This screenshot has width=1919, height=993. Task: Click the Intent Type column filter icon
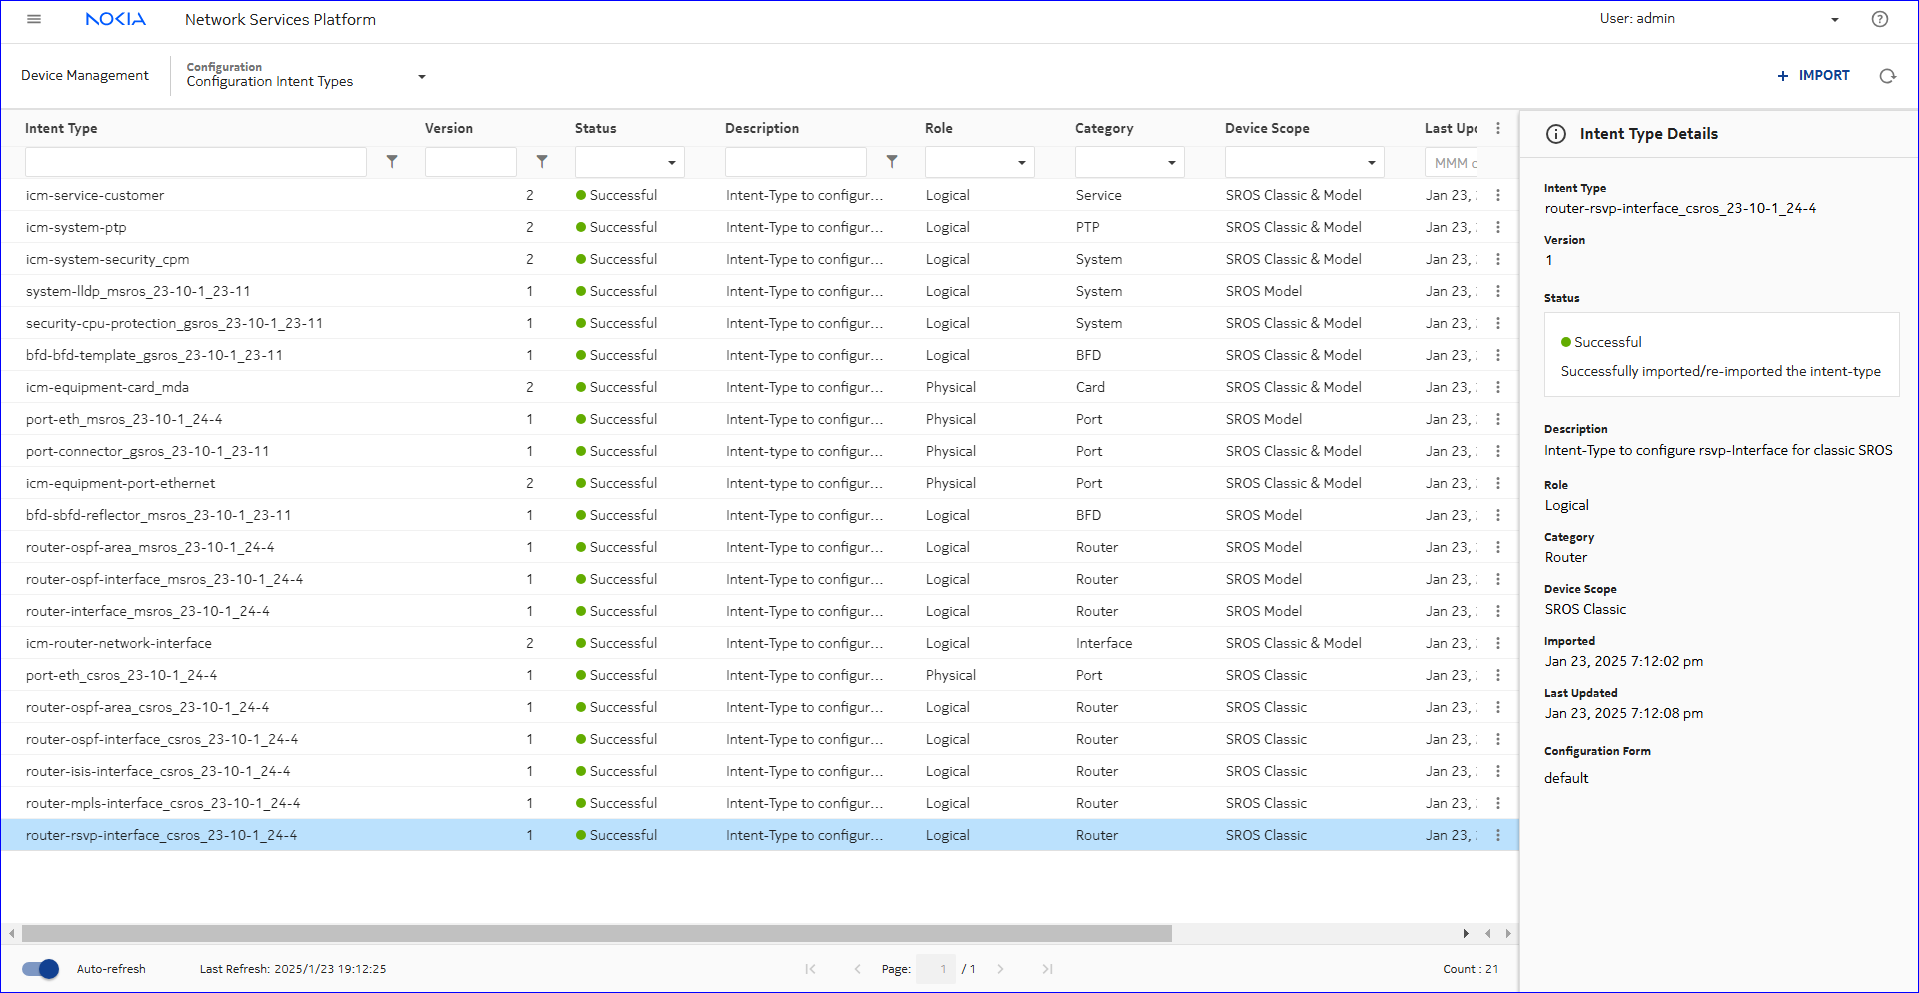392,162
